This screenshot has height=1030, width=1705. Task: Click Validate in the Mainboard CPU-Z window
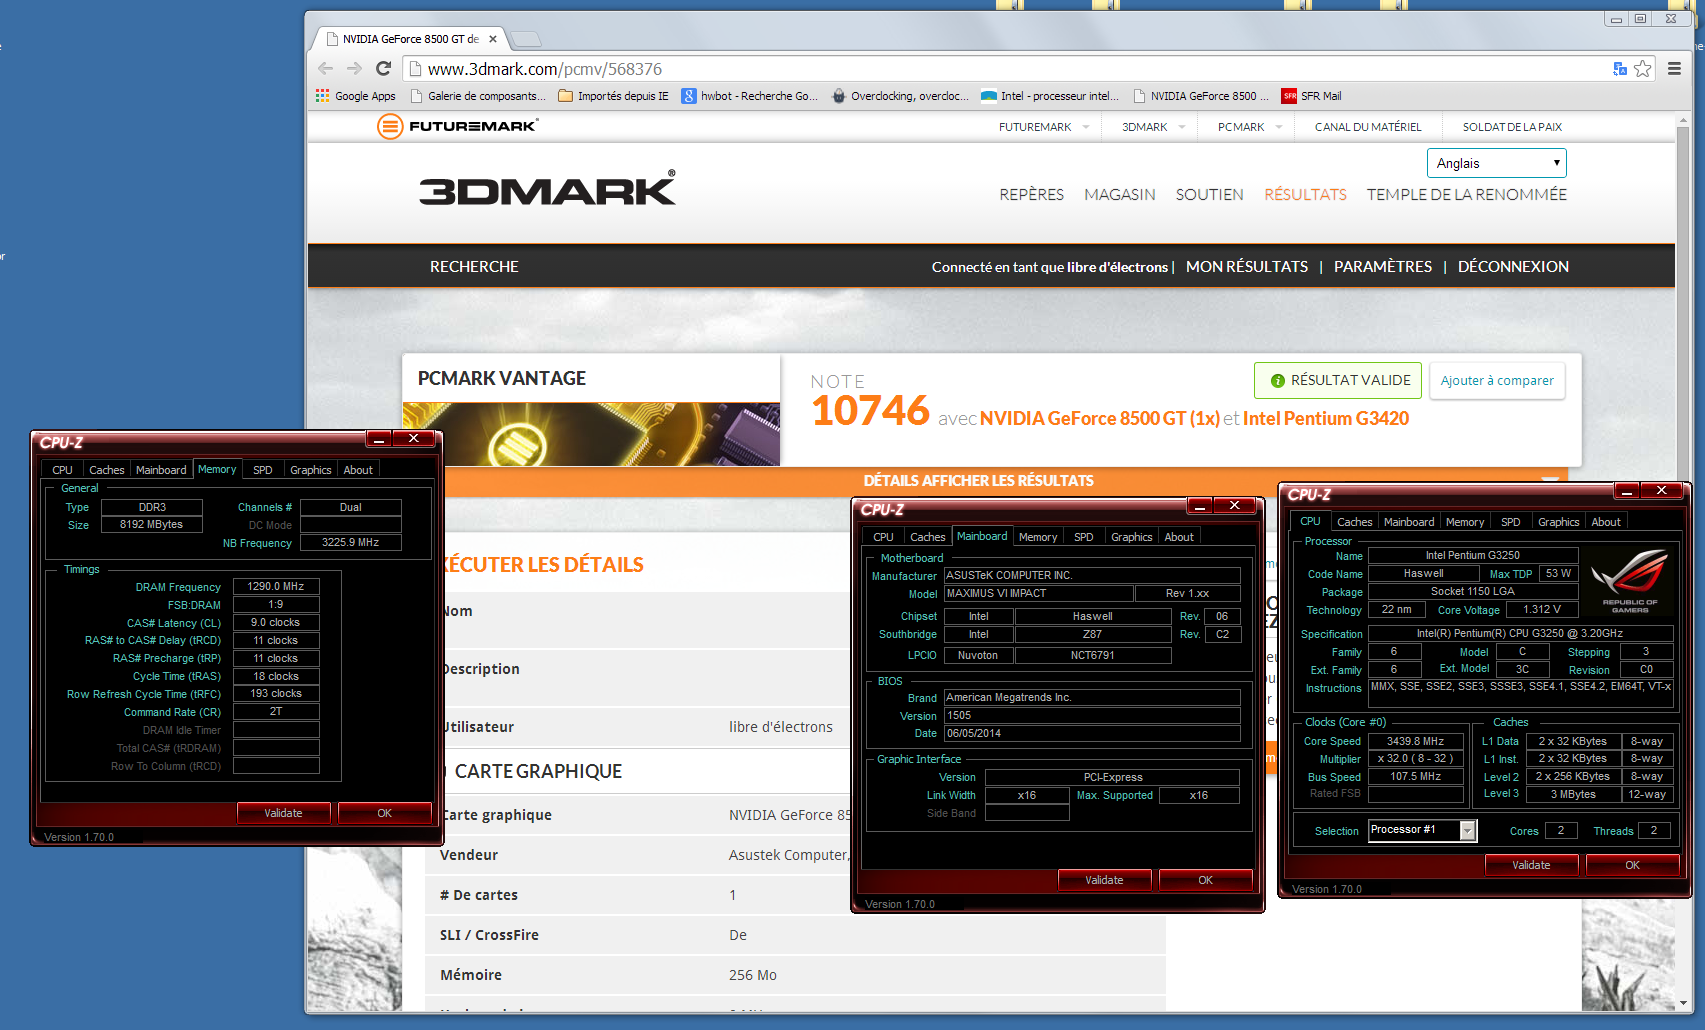click(1104, 880)
